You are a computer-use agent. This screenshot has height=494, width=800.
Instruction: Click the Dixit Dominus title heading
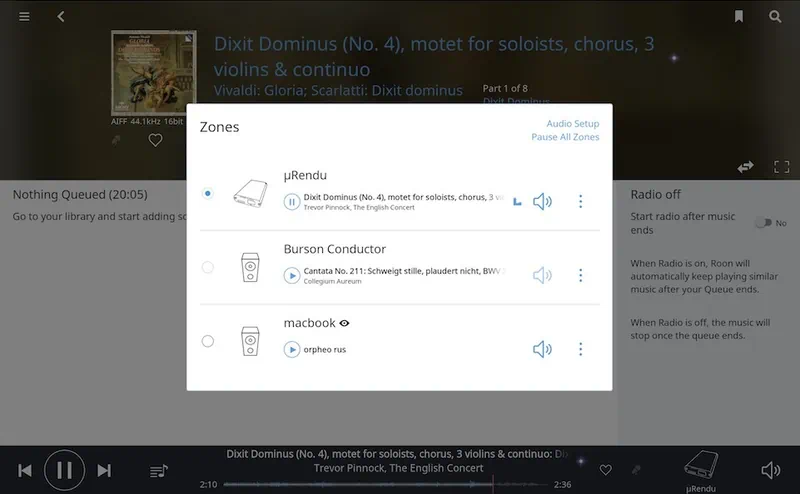434,56
